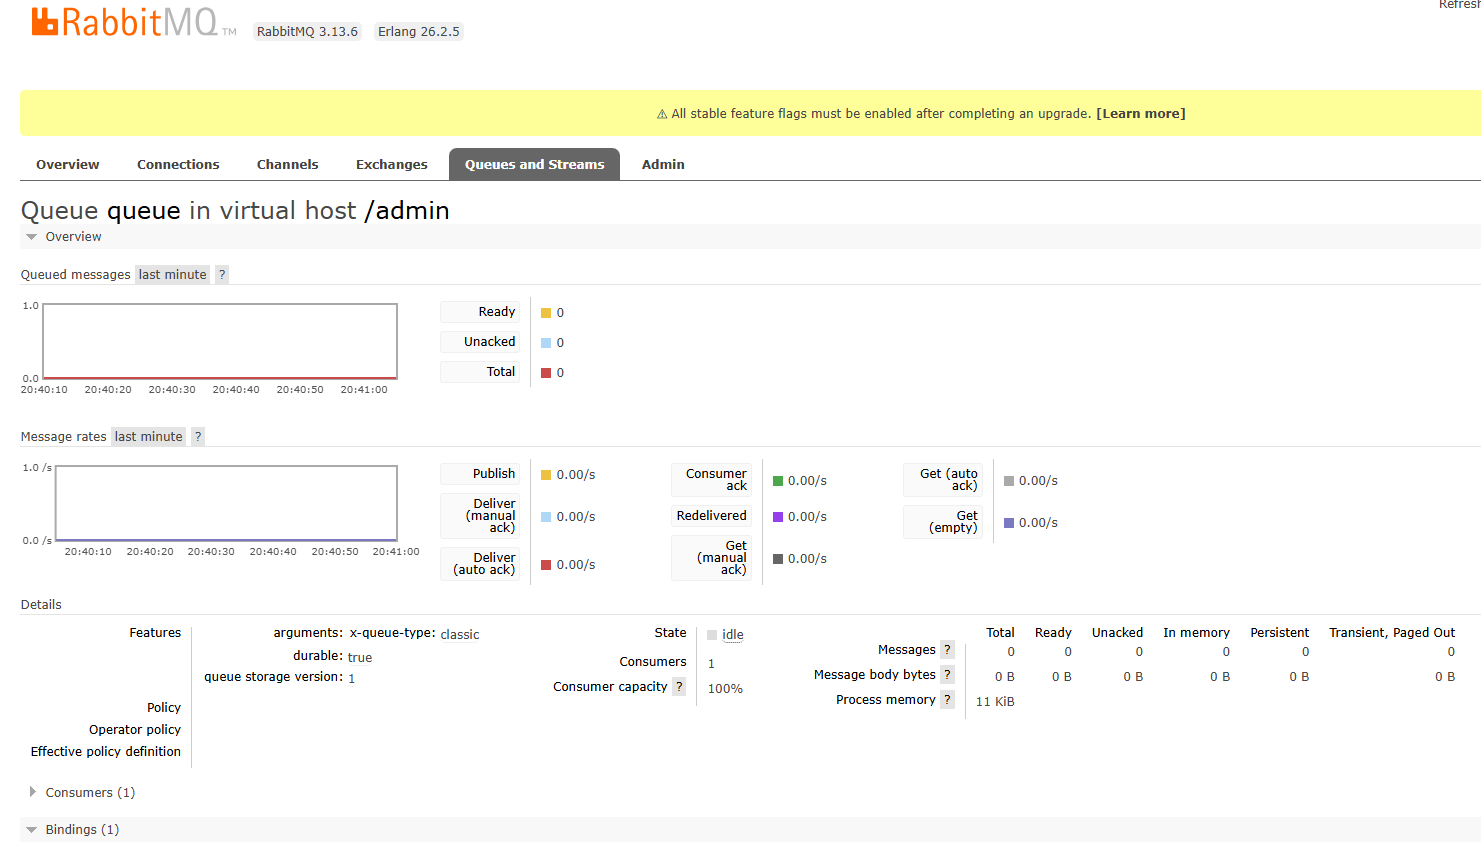1481x846 pixels.
Task: Change Message rates last minute range
Action: pyautogui.click(x=148, y=437)
